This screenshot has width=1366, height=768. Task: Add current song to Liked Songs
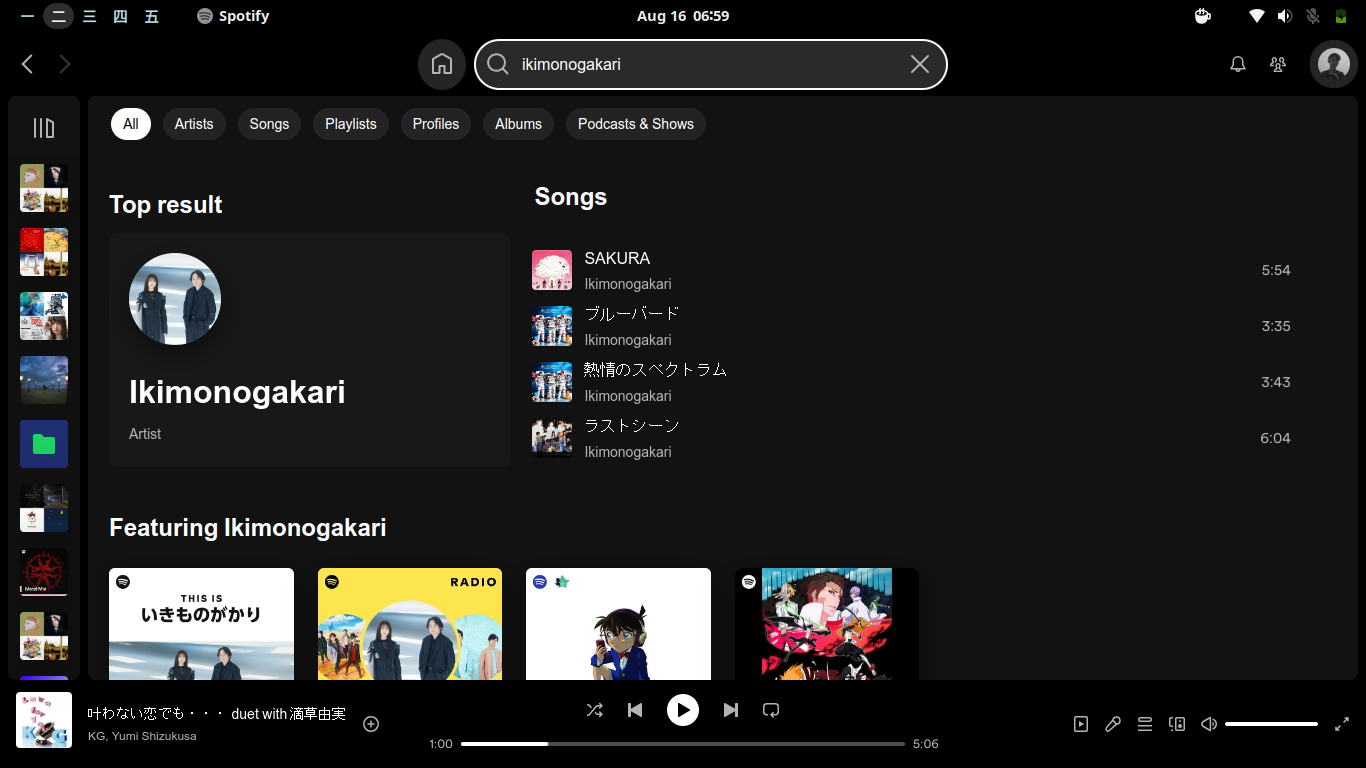[371, 724]
